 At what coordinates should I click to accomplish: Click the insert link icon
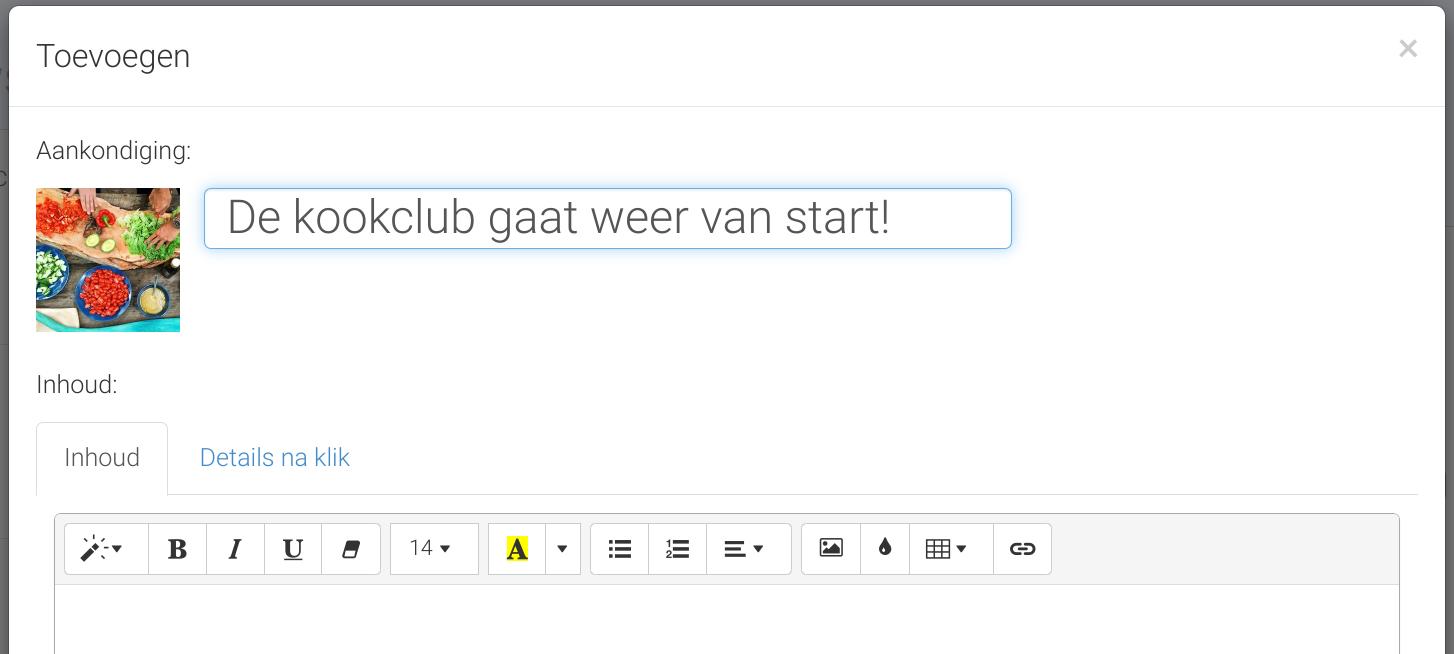[x=1022, y=549]
